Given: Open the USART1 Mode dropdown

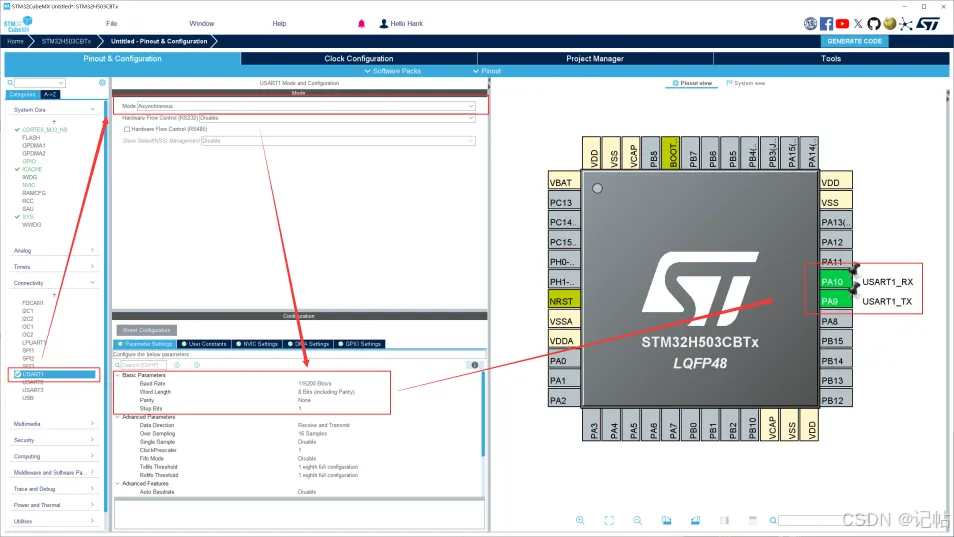Looking at the screenshot, I should click(x=306, y=106).
